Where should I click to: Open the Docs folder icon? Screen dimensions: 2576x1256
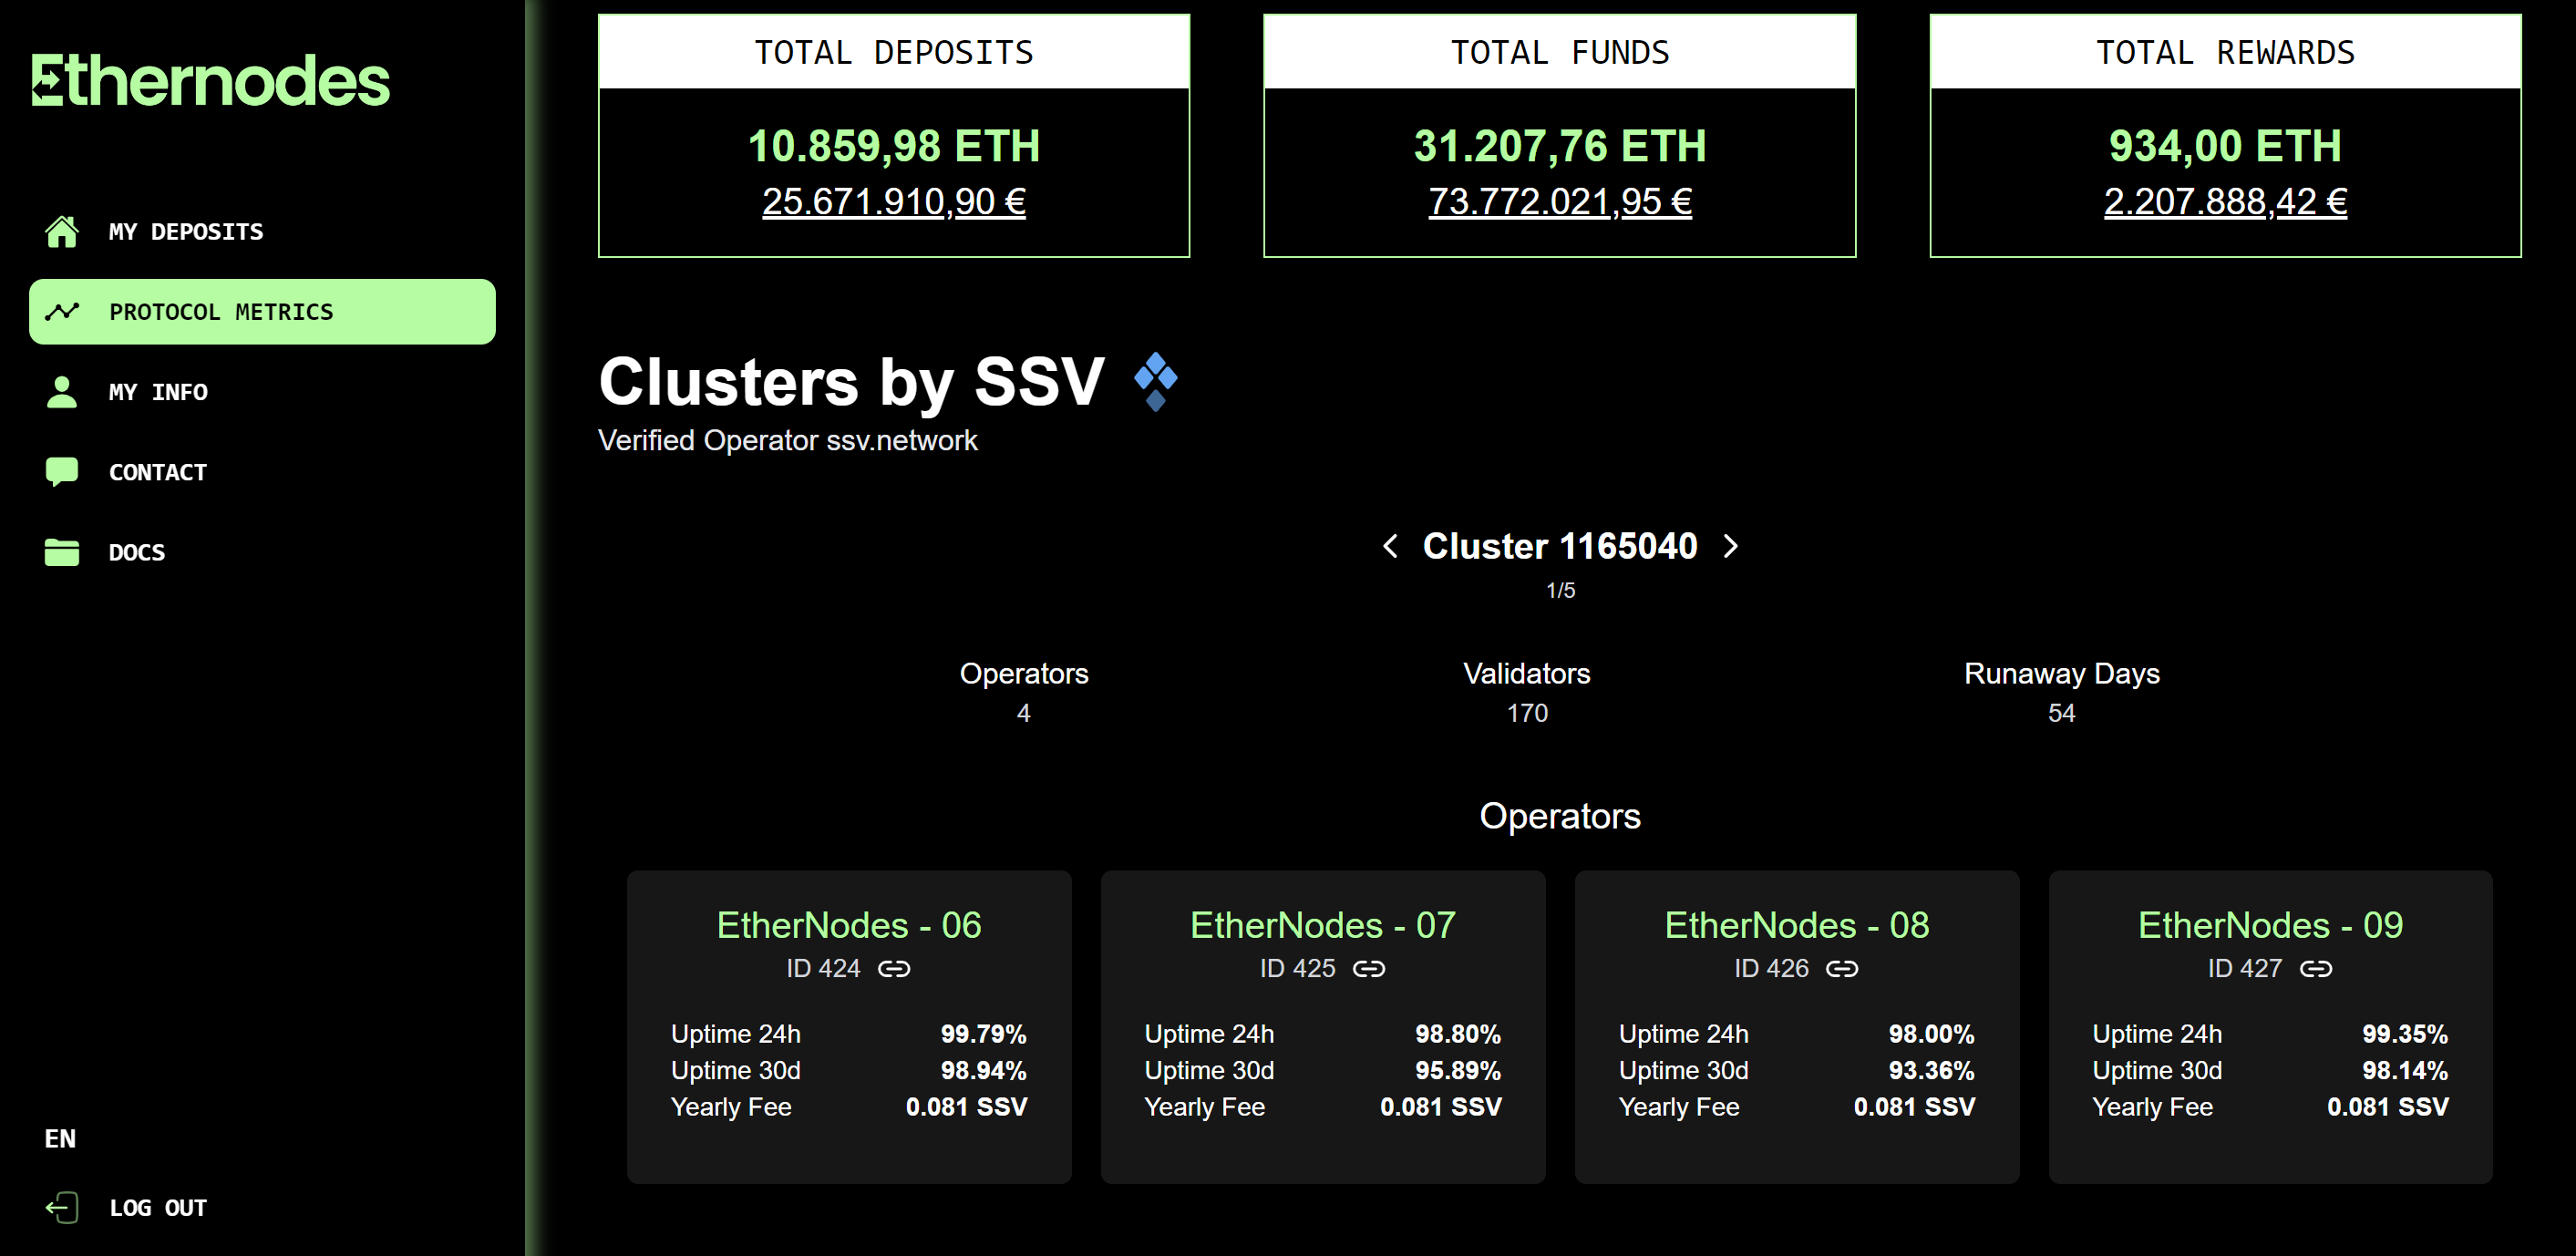click(x=62, y=551)
